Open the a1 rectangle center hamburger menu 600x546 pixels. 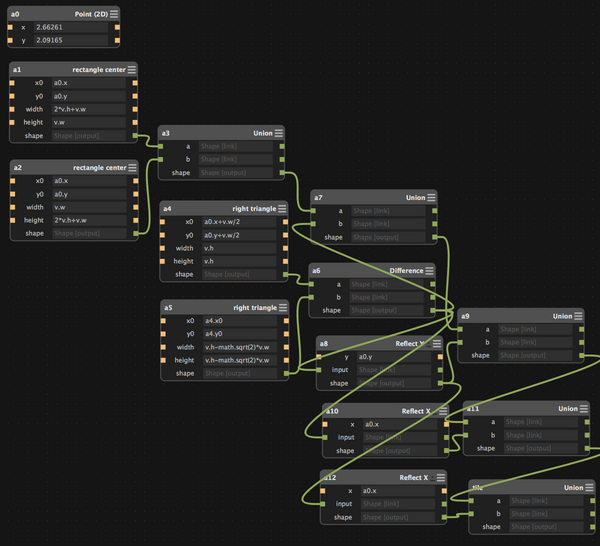click(132, 70)
